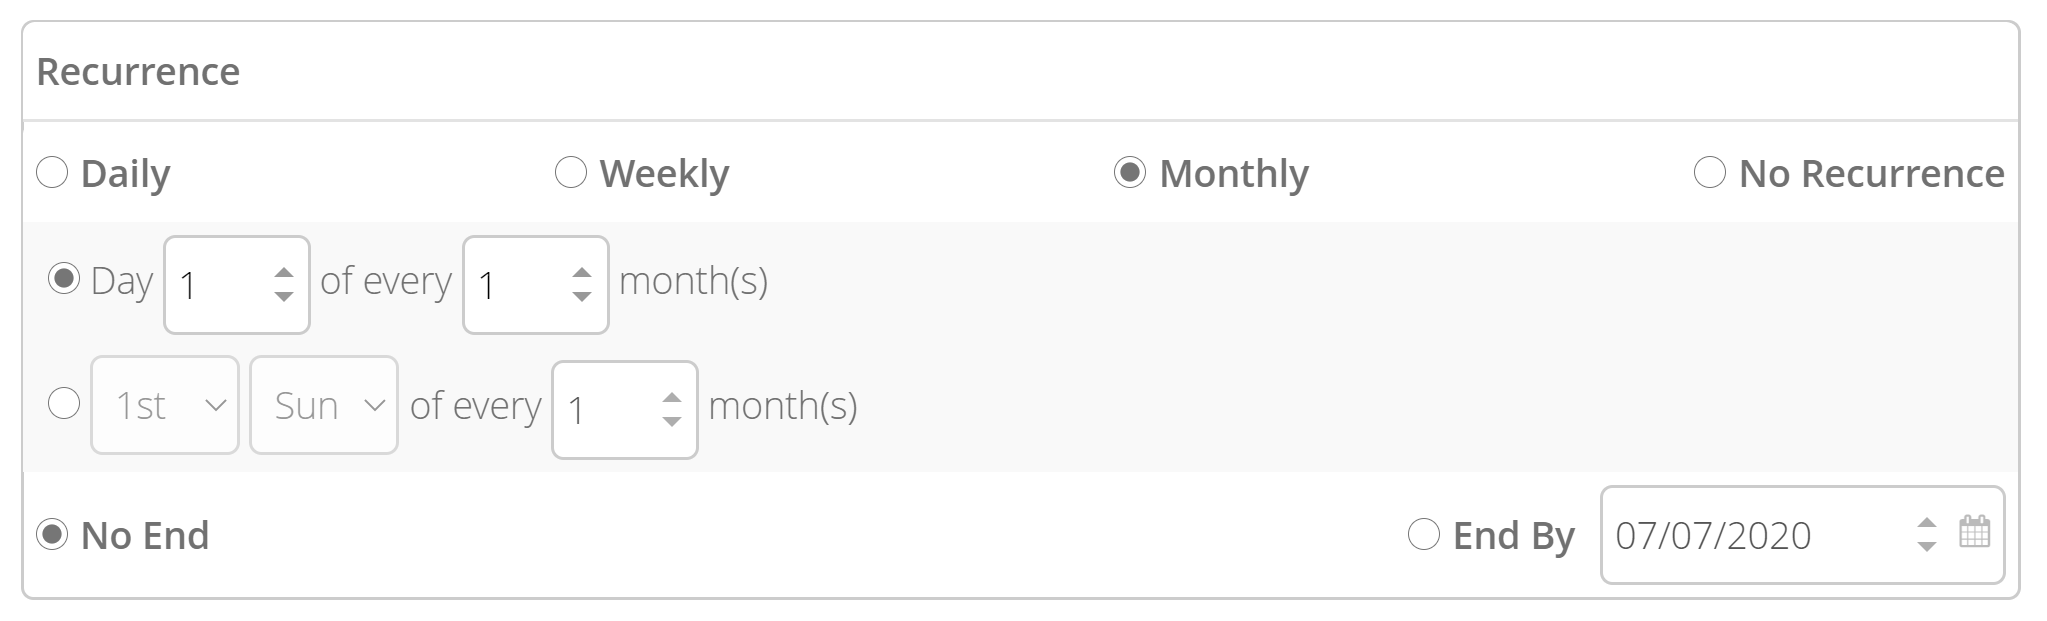Decrease months interval in Day row

(x=582, y=297)
